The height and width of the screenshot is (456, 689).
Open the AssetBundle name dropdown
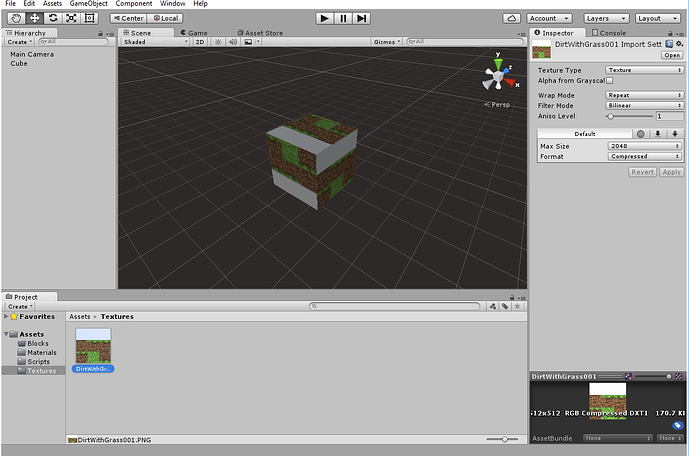[x=618, y=438]
